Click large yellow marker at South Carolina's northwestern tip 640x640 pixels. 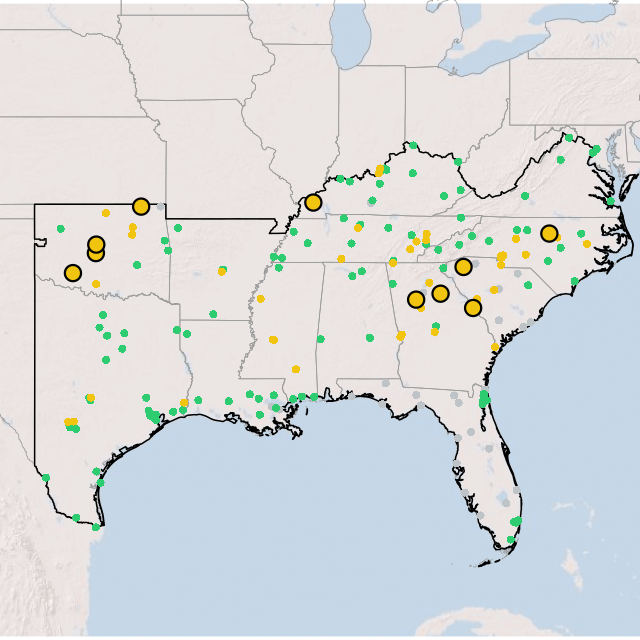[463, 267]
